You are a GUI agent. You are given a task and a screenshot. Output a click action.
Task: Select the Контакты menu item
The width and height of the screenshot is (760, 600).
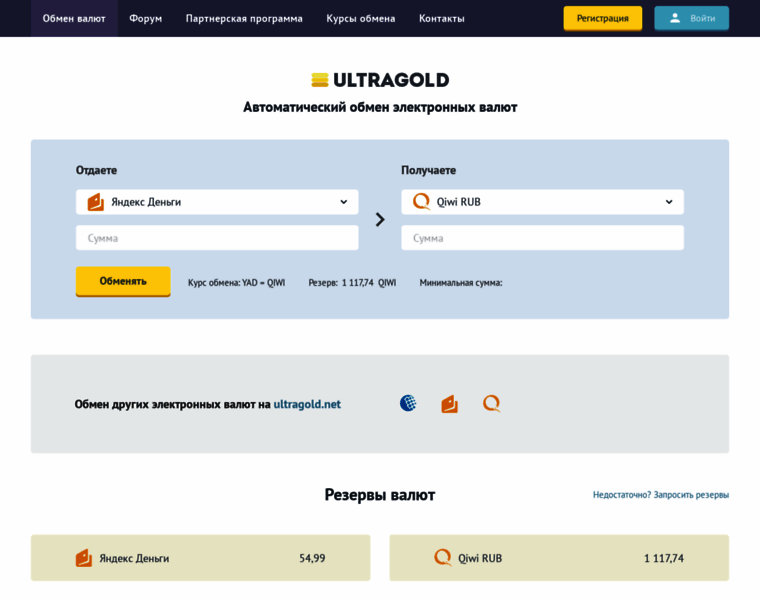[x=441, y=18]
